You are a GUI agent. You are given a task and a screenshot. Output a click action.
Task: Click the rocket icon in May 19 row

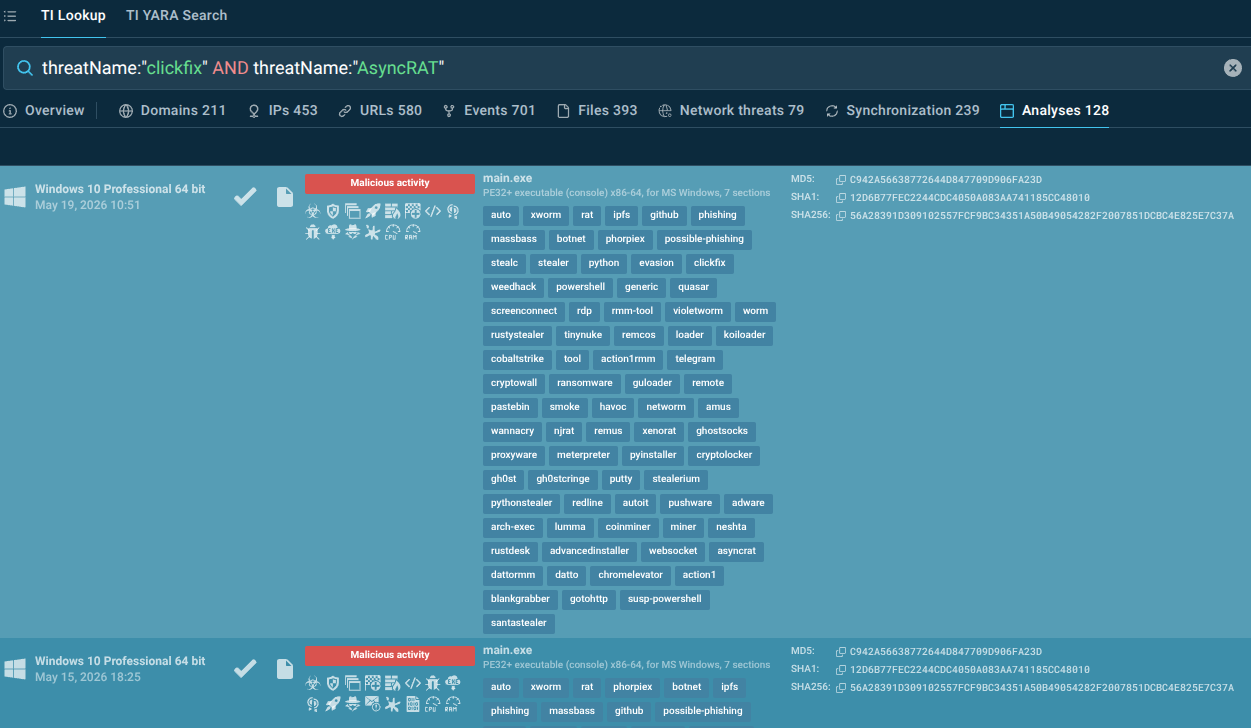click(x=373, y=211)
